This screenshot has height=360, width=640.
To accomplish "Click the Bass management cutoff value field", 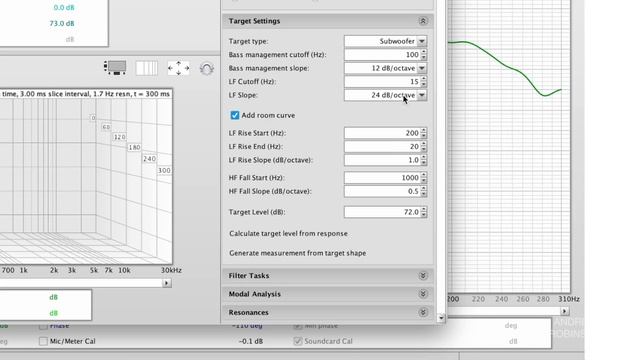I will [x=382, y=55].
